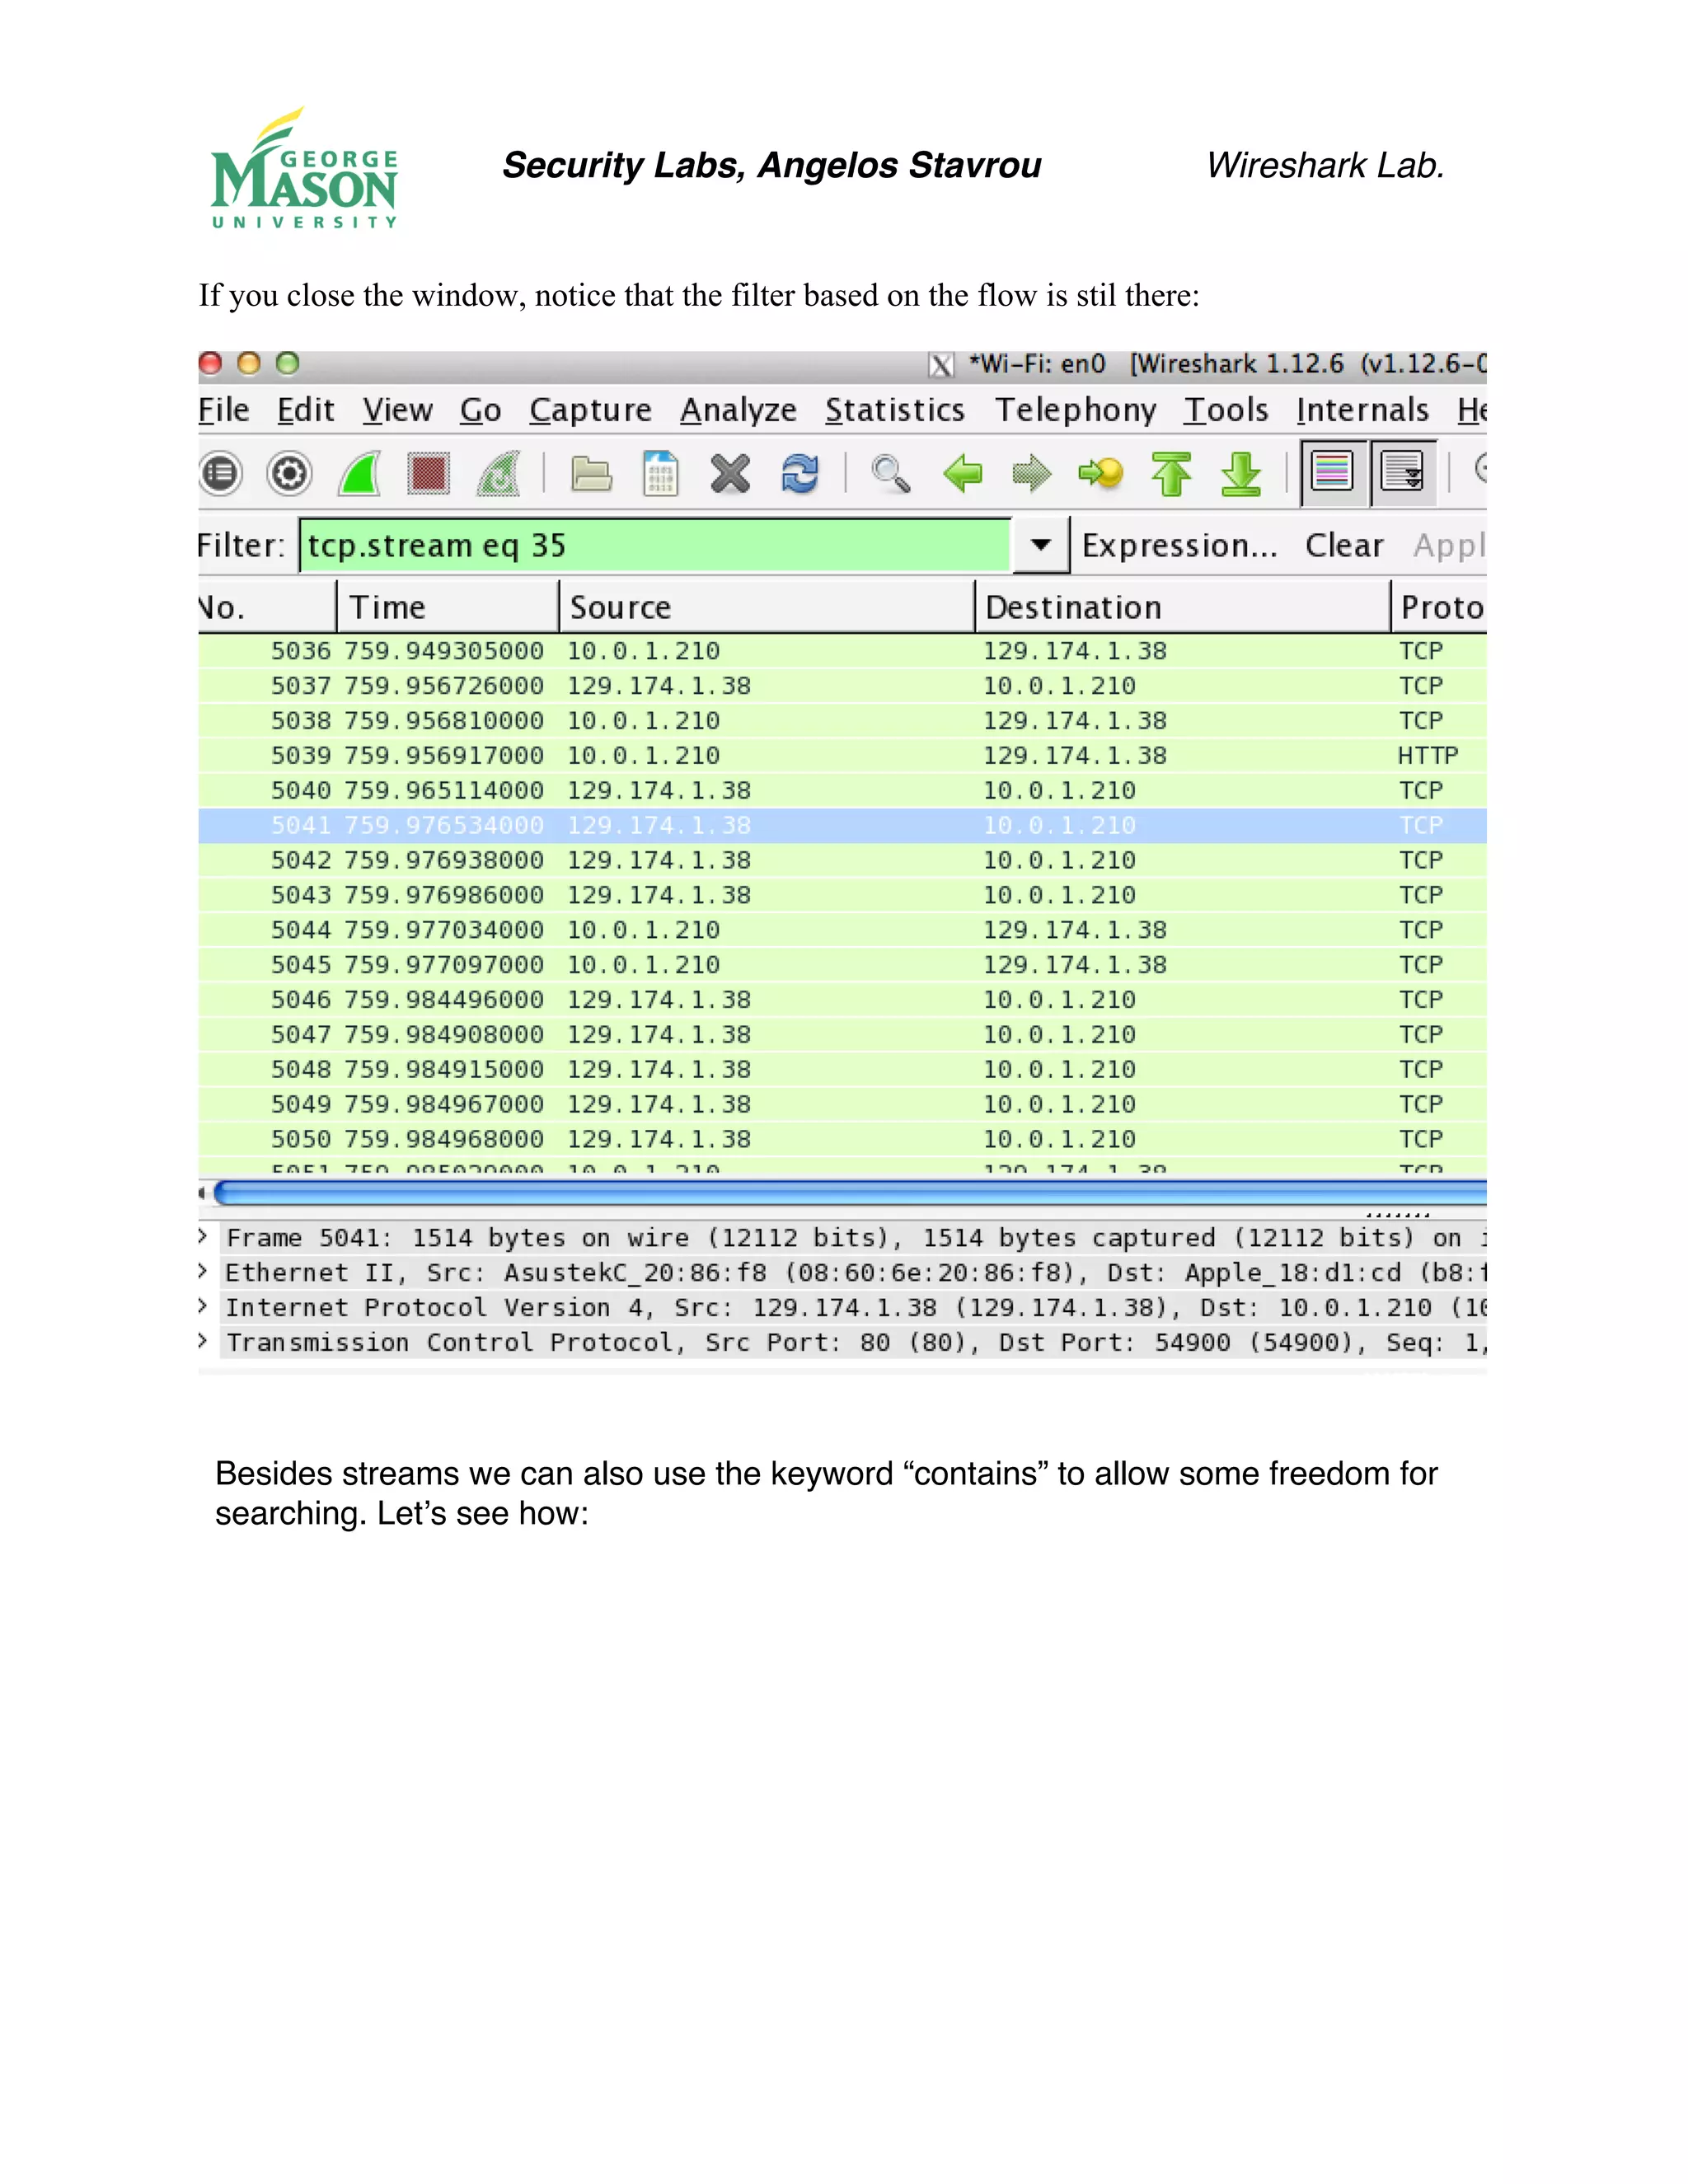This screenshot has width=1688, height=2184.
Task: Select packet 5047 row
Action: (842, 1034)
